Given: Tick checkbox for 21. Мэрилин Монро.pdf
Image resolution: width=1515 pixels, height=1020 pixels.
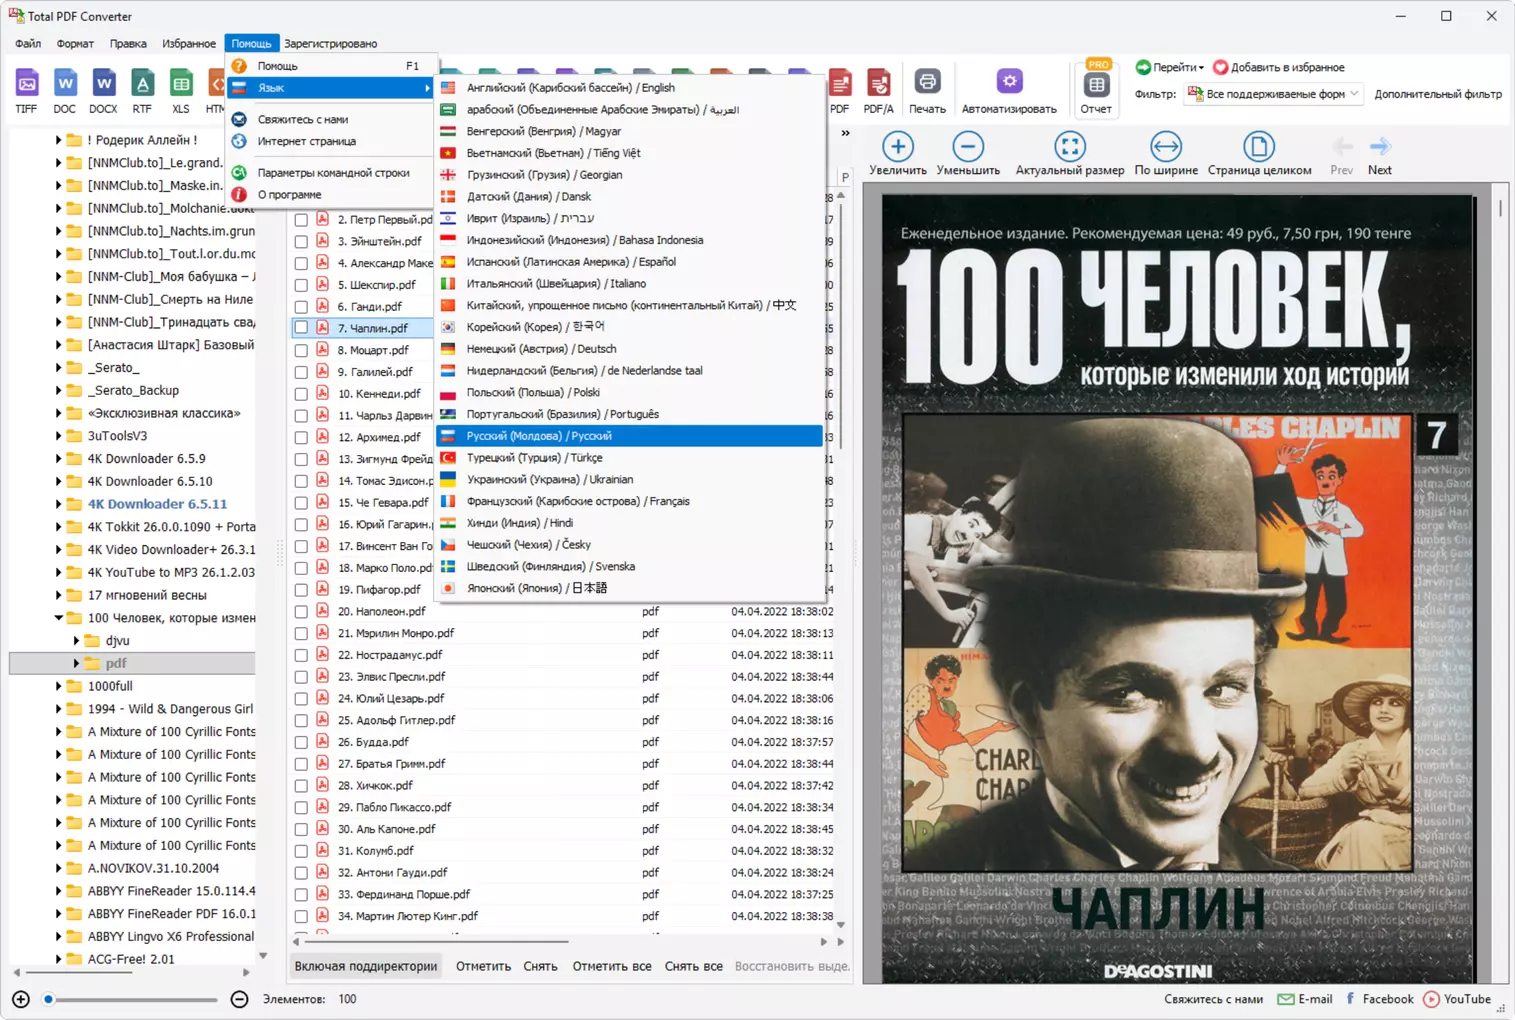Looking at the screenshot, I should pos(301,633).
